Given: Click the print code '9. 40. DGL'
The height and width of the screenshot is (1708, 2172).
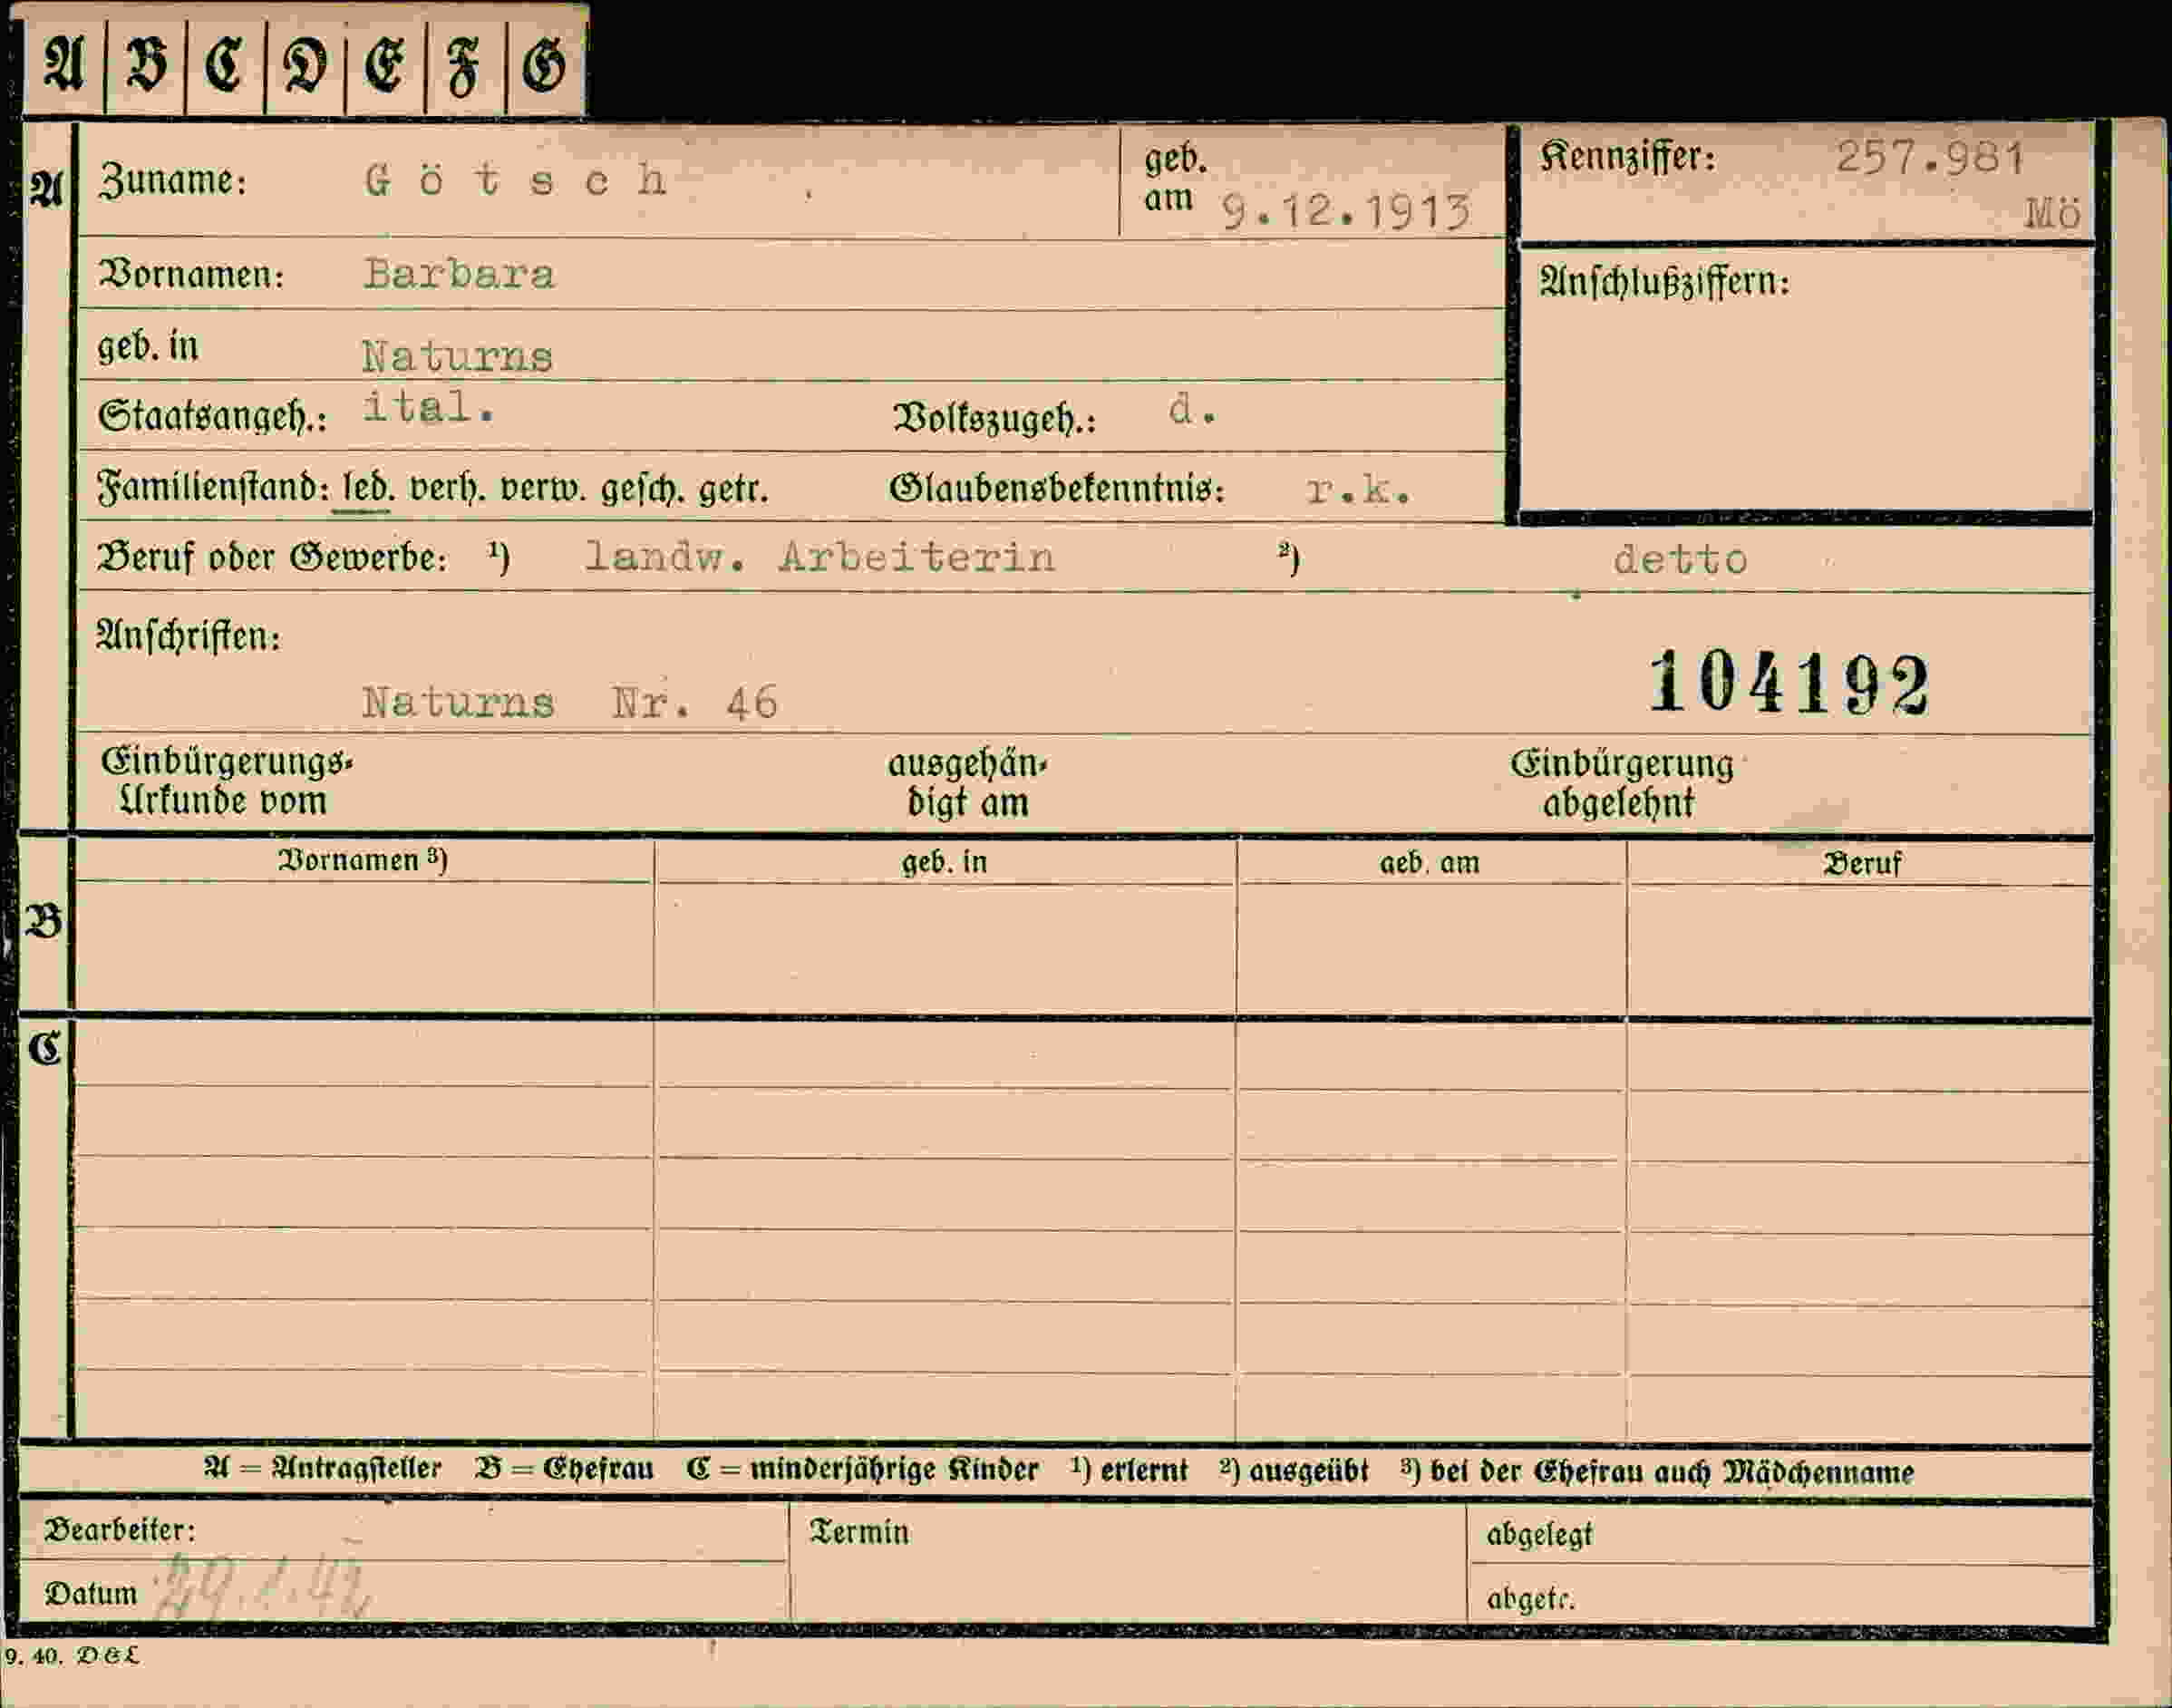Looking at the screenshot, I should pos(72,1656).
